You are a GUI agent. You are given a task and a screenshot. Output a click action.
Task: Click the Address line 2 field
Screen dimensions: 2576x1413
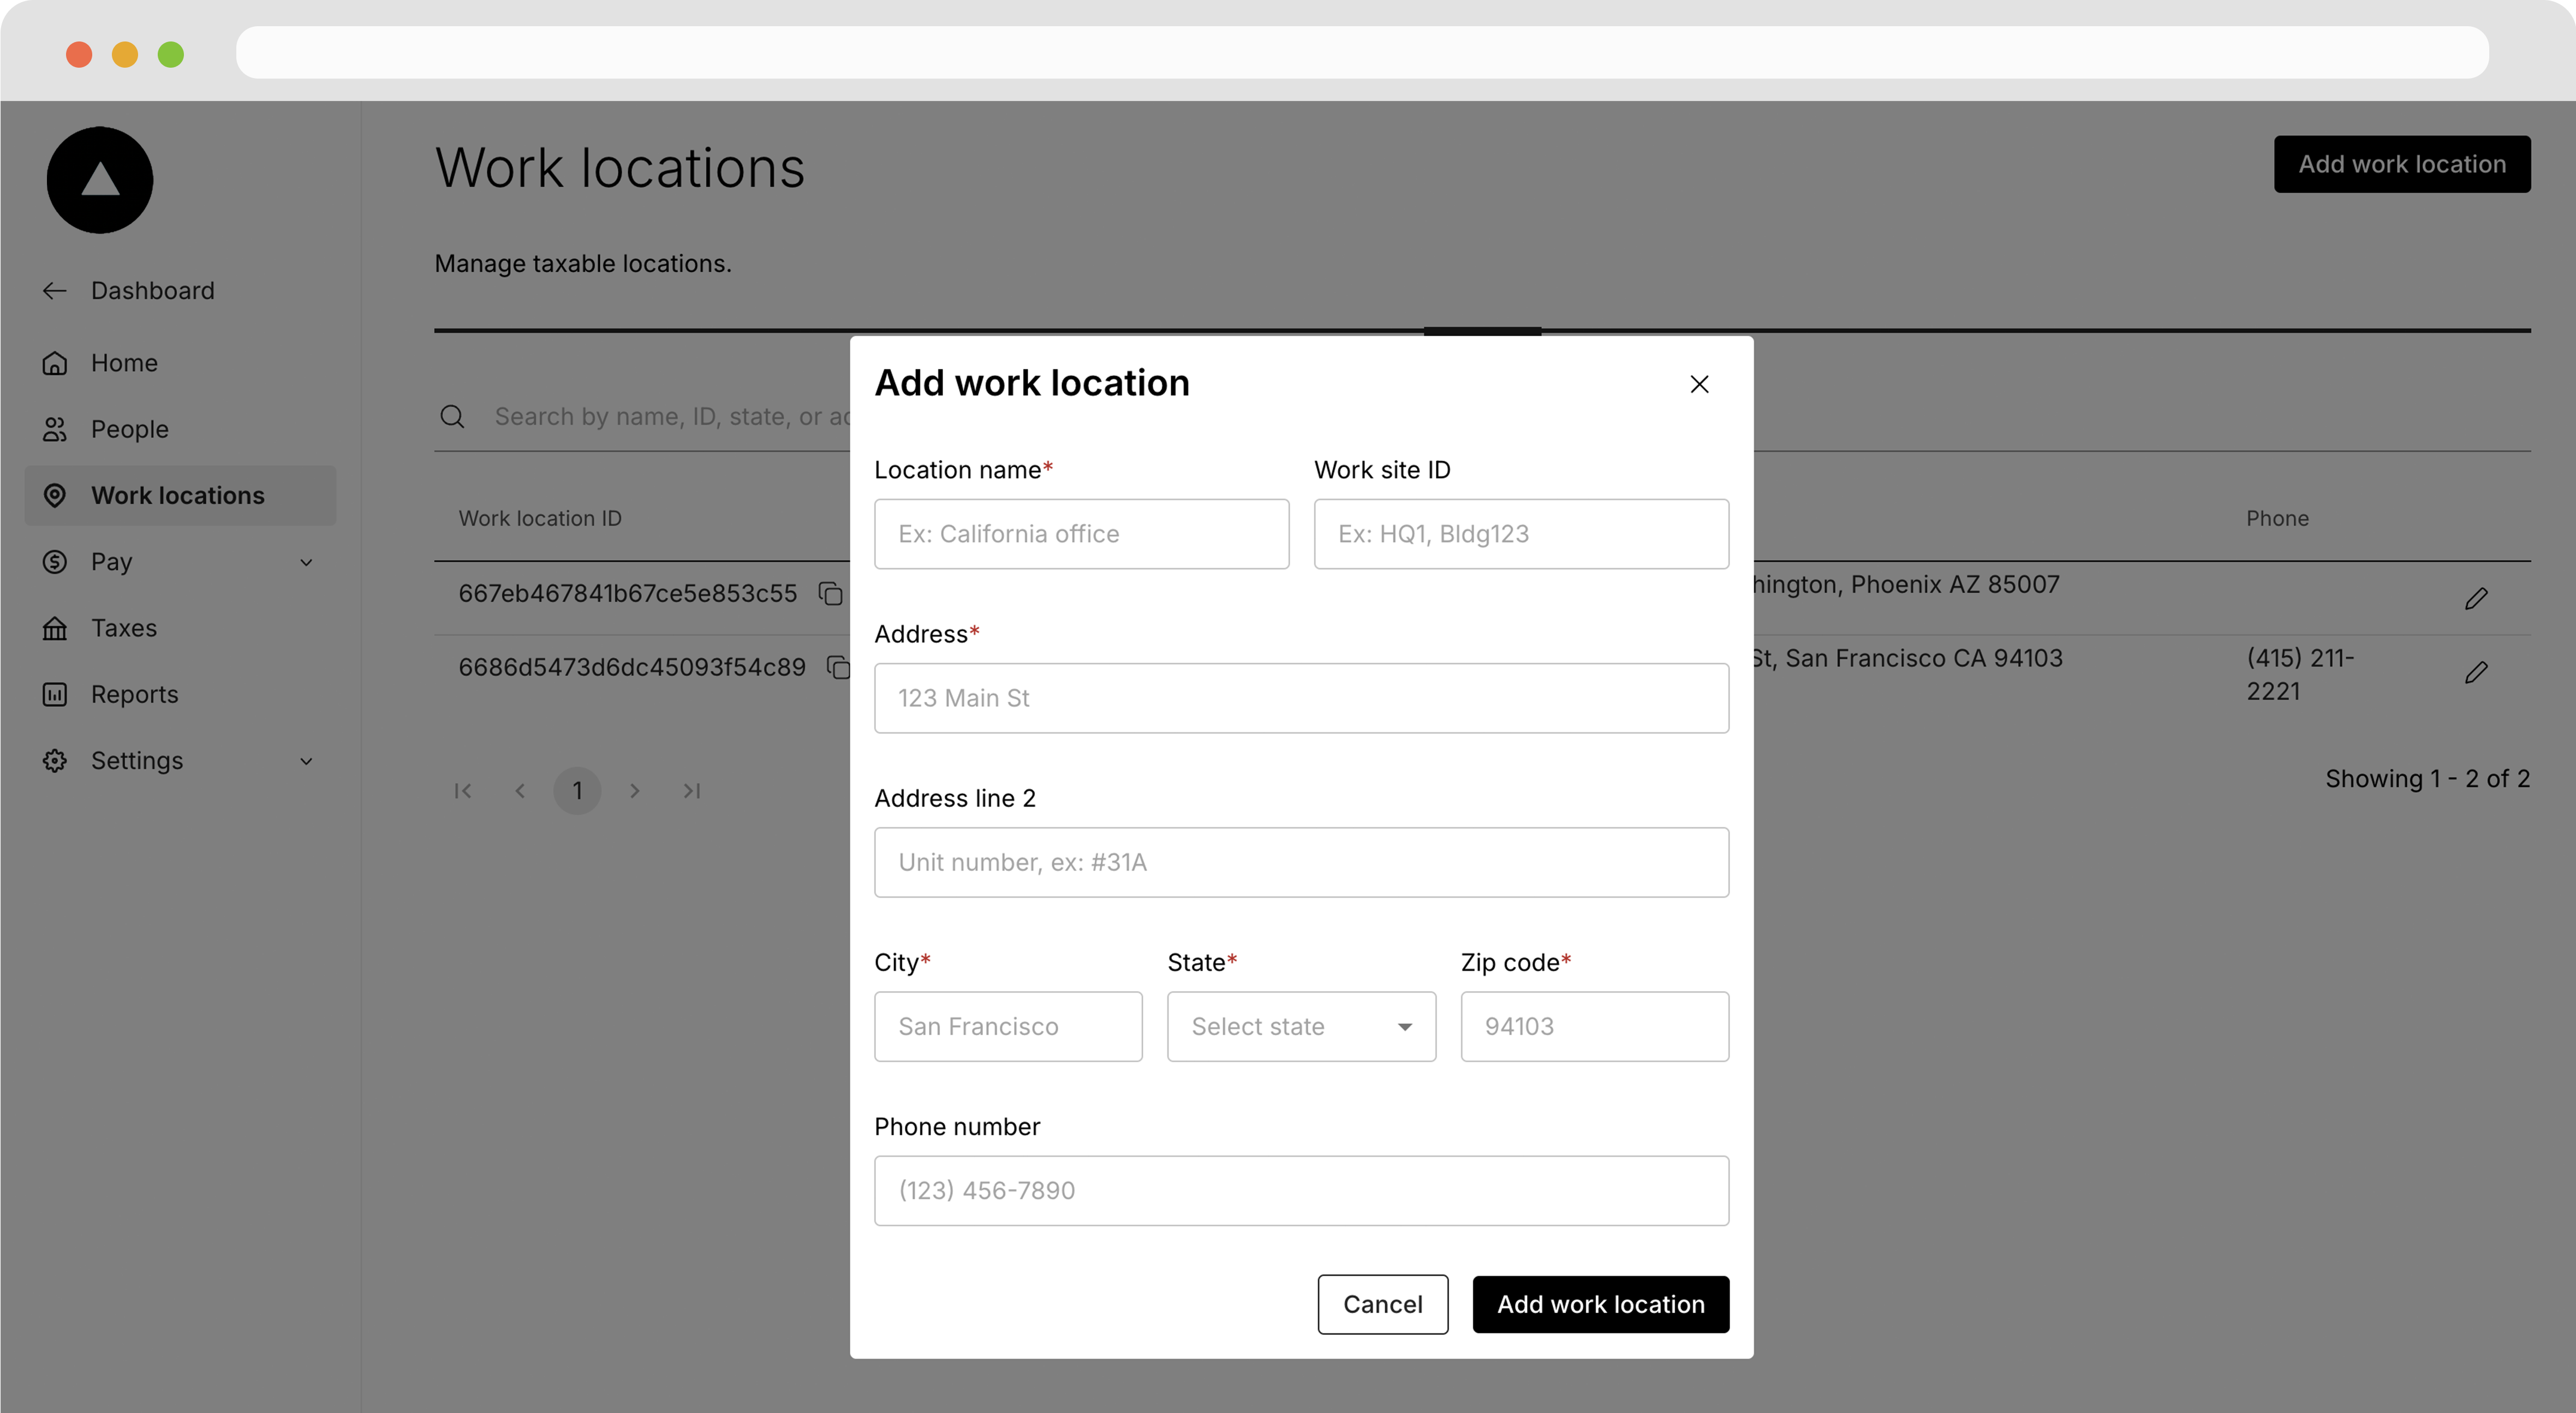click(1301, 862)
